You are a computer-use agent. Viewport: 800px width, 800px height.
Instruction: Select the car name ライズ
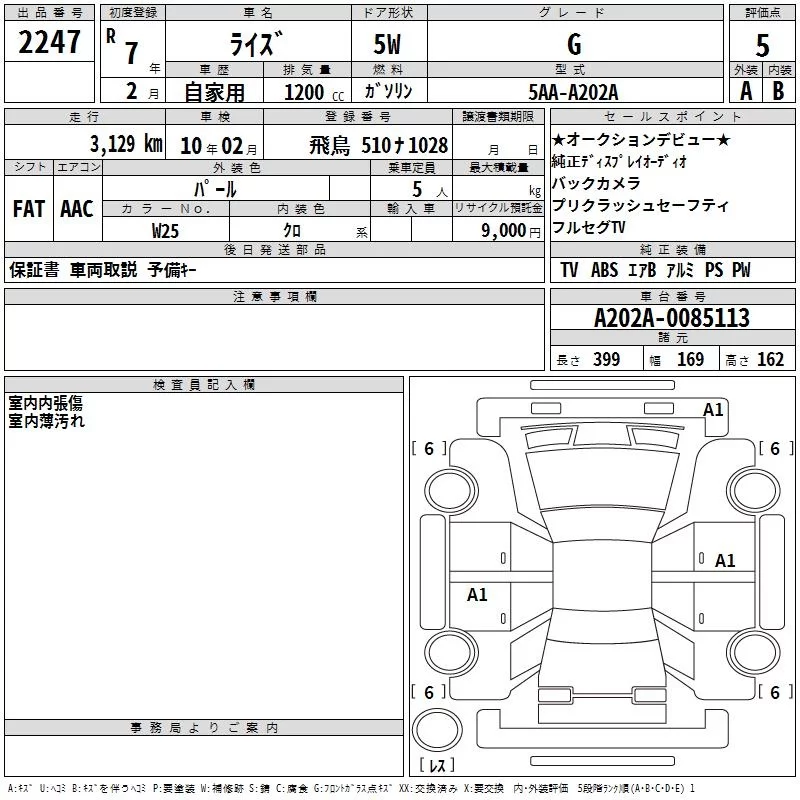[x=256, y=44]
